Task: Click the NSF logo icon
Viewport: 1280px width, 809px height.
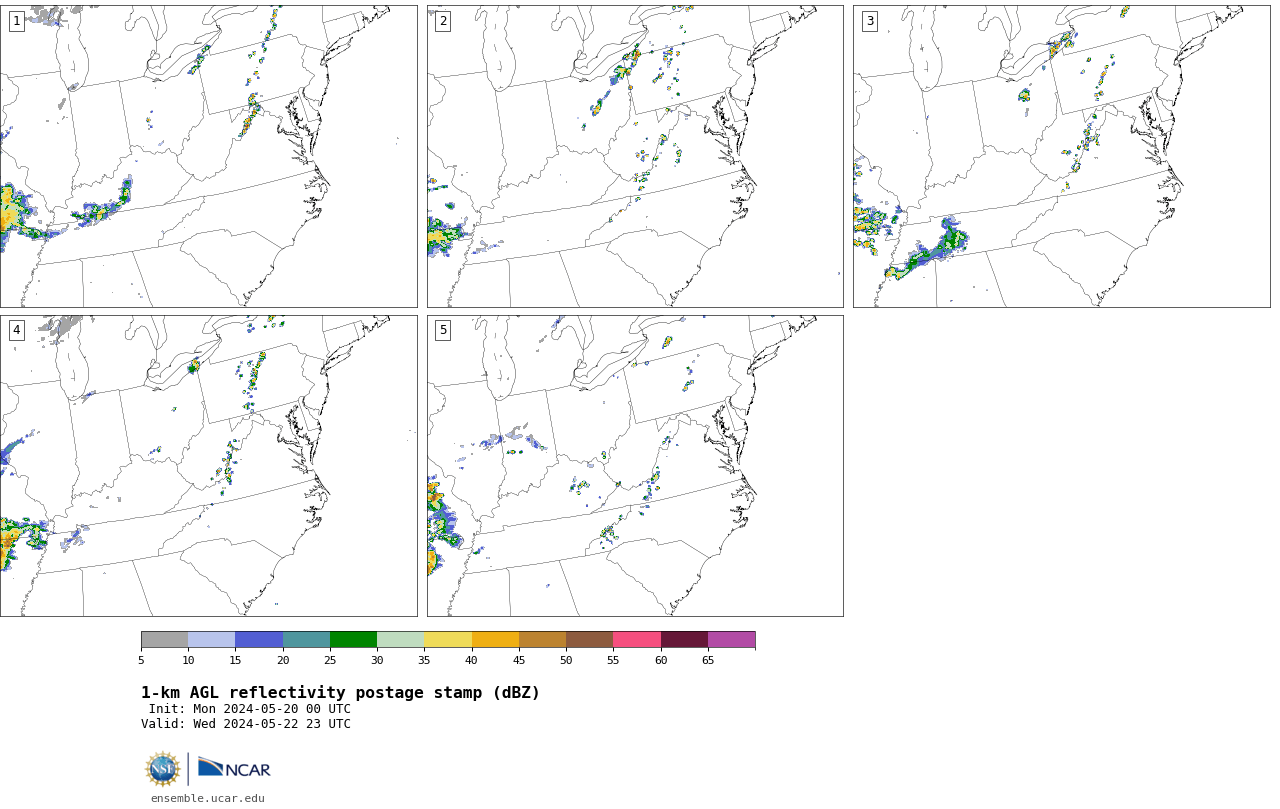Action: pyautogui.click(x=163, y=769)
